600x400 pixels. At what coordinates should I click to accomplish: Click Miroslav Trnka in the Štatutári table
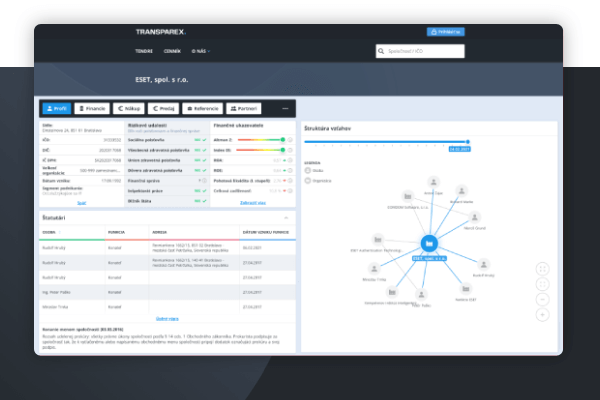(55, 307)
